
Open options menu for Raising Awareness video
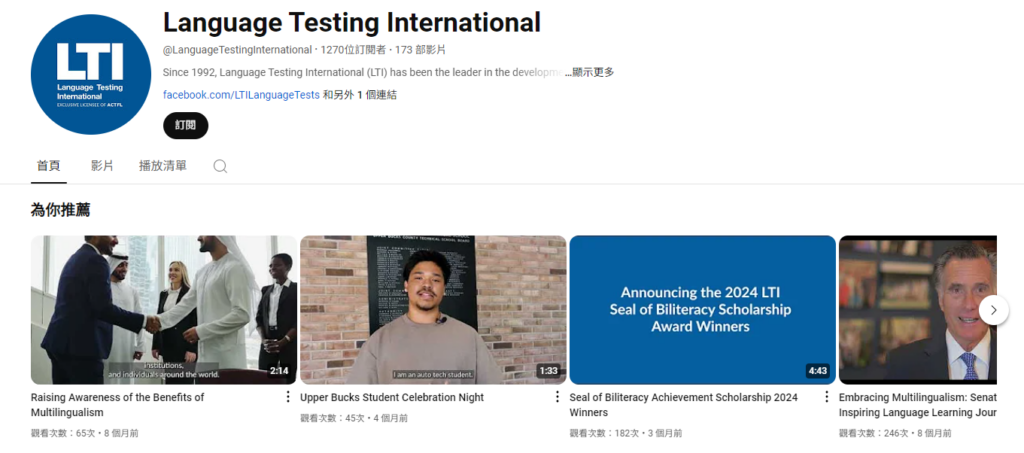[x=288, y=397]
